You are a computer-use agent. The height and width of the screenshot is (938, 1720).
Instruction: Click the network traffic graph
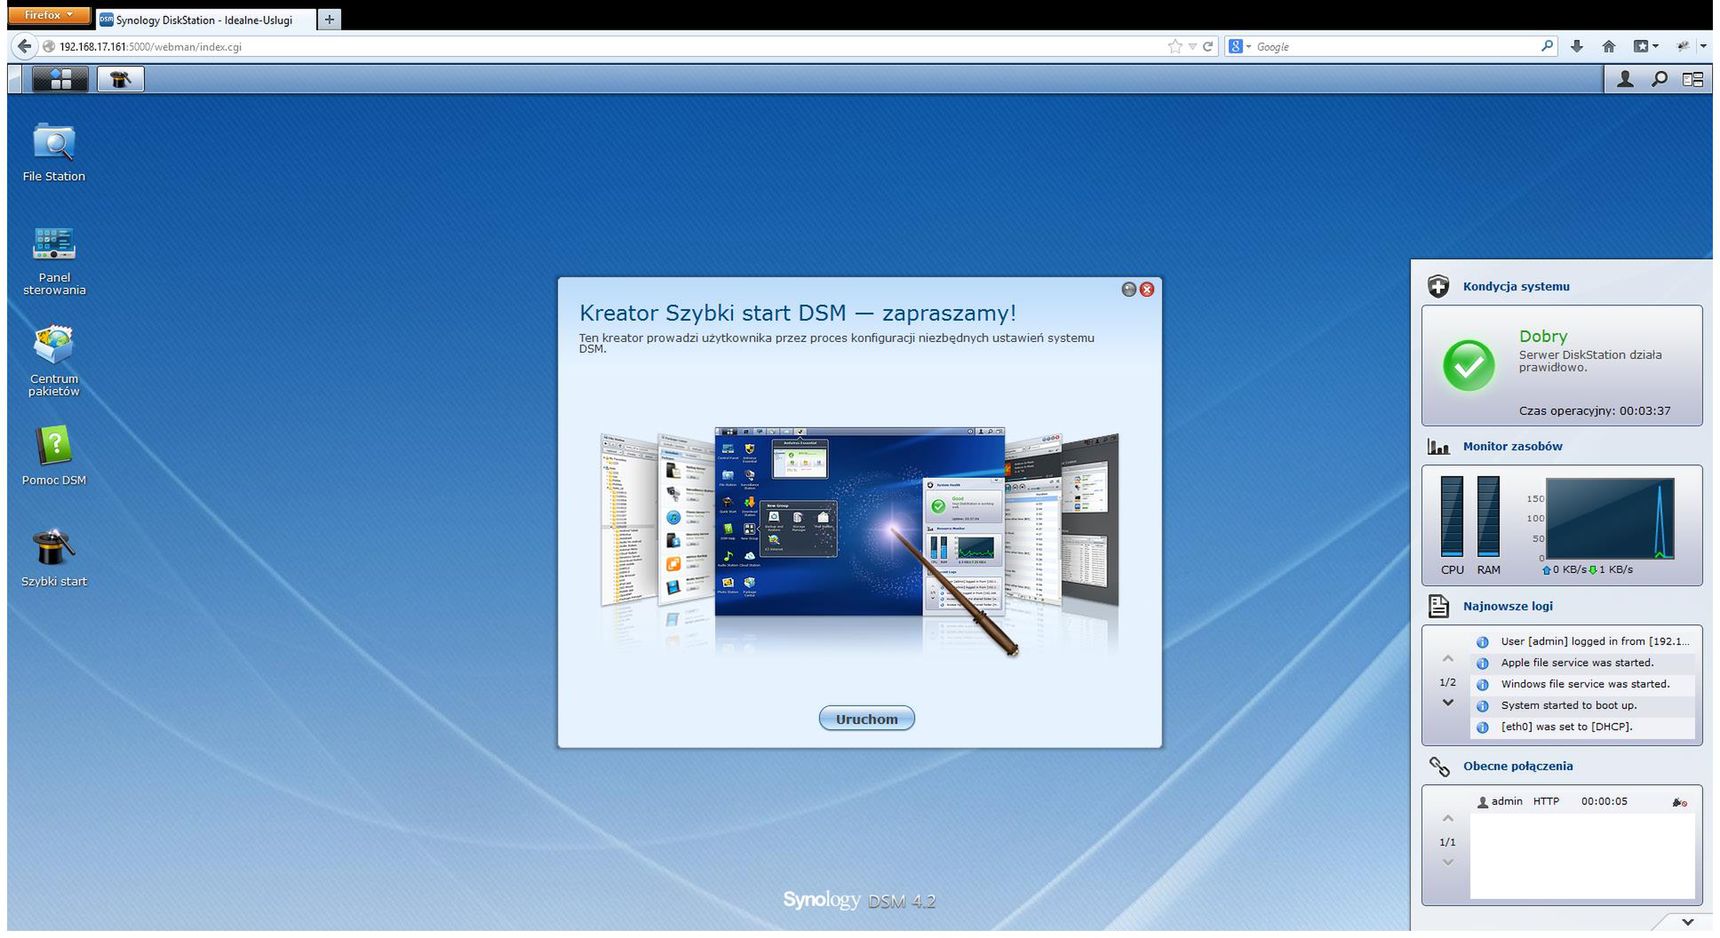(1610, 518)
